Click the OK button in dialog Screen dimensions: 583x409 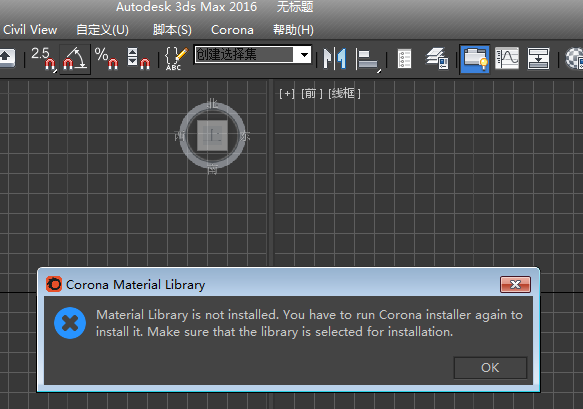click(490, 367)
